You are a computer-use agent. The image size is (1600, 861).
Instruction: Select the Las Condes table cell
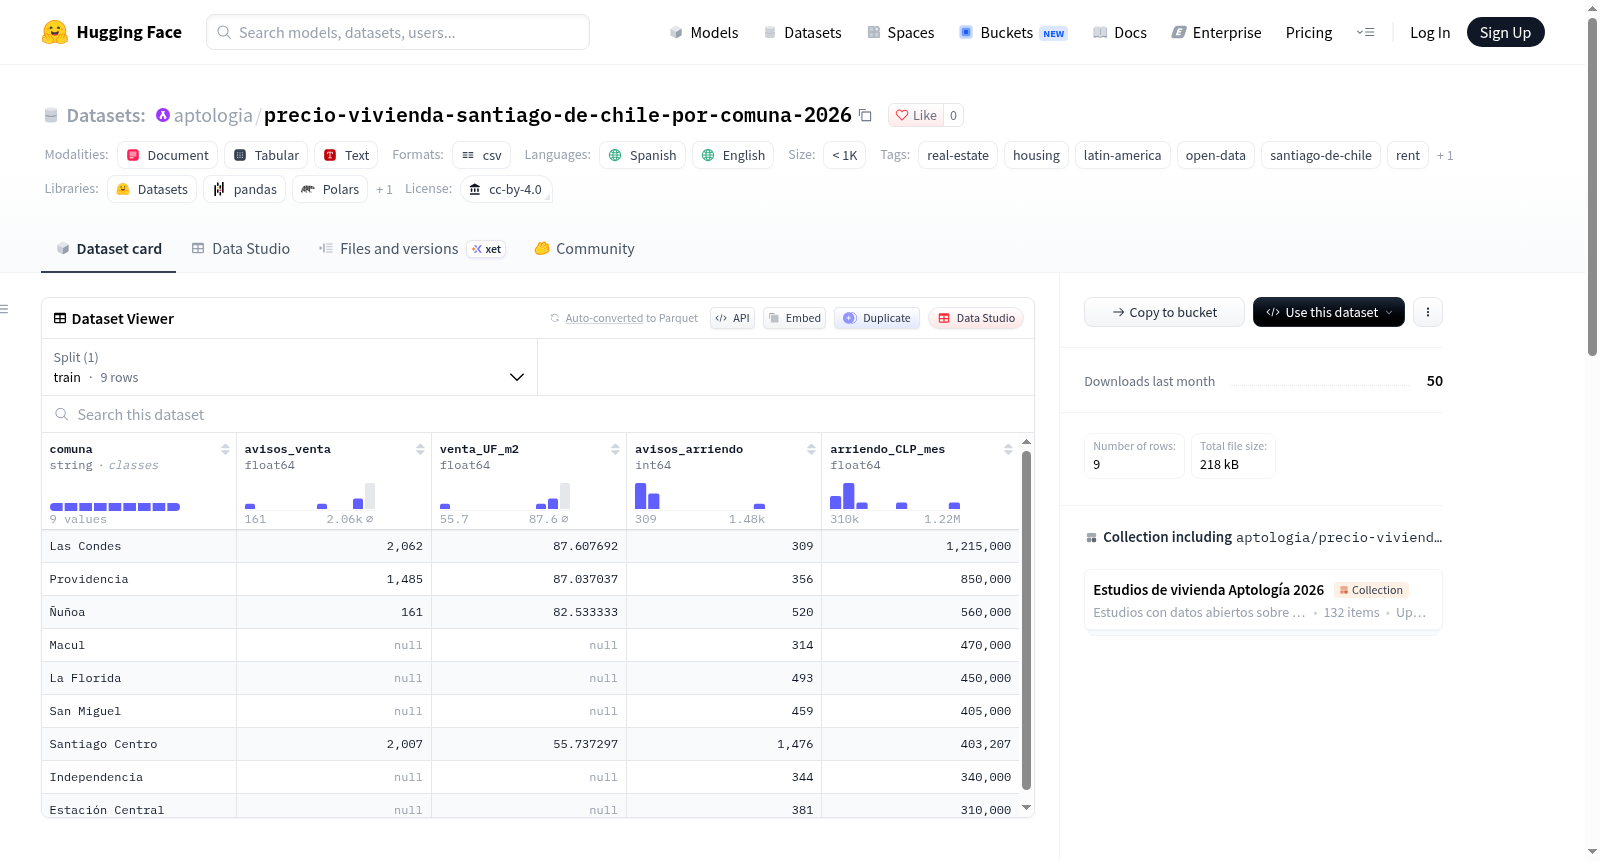click(x=139, y=546)
